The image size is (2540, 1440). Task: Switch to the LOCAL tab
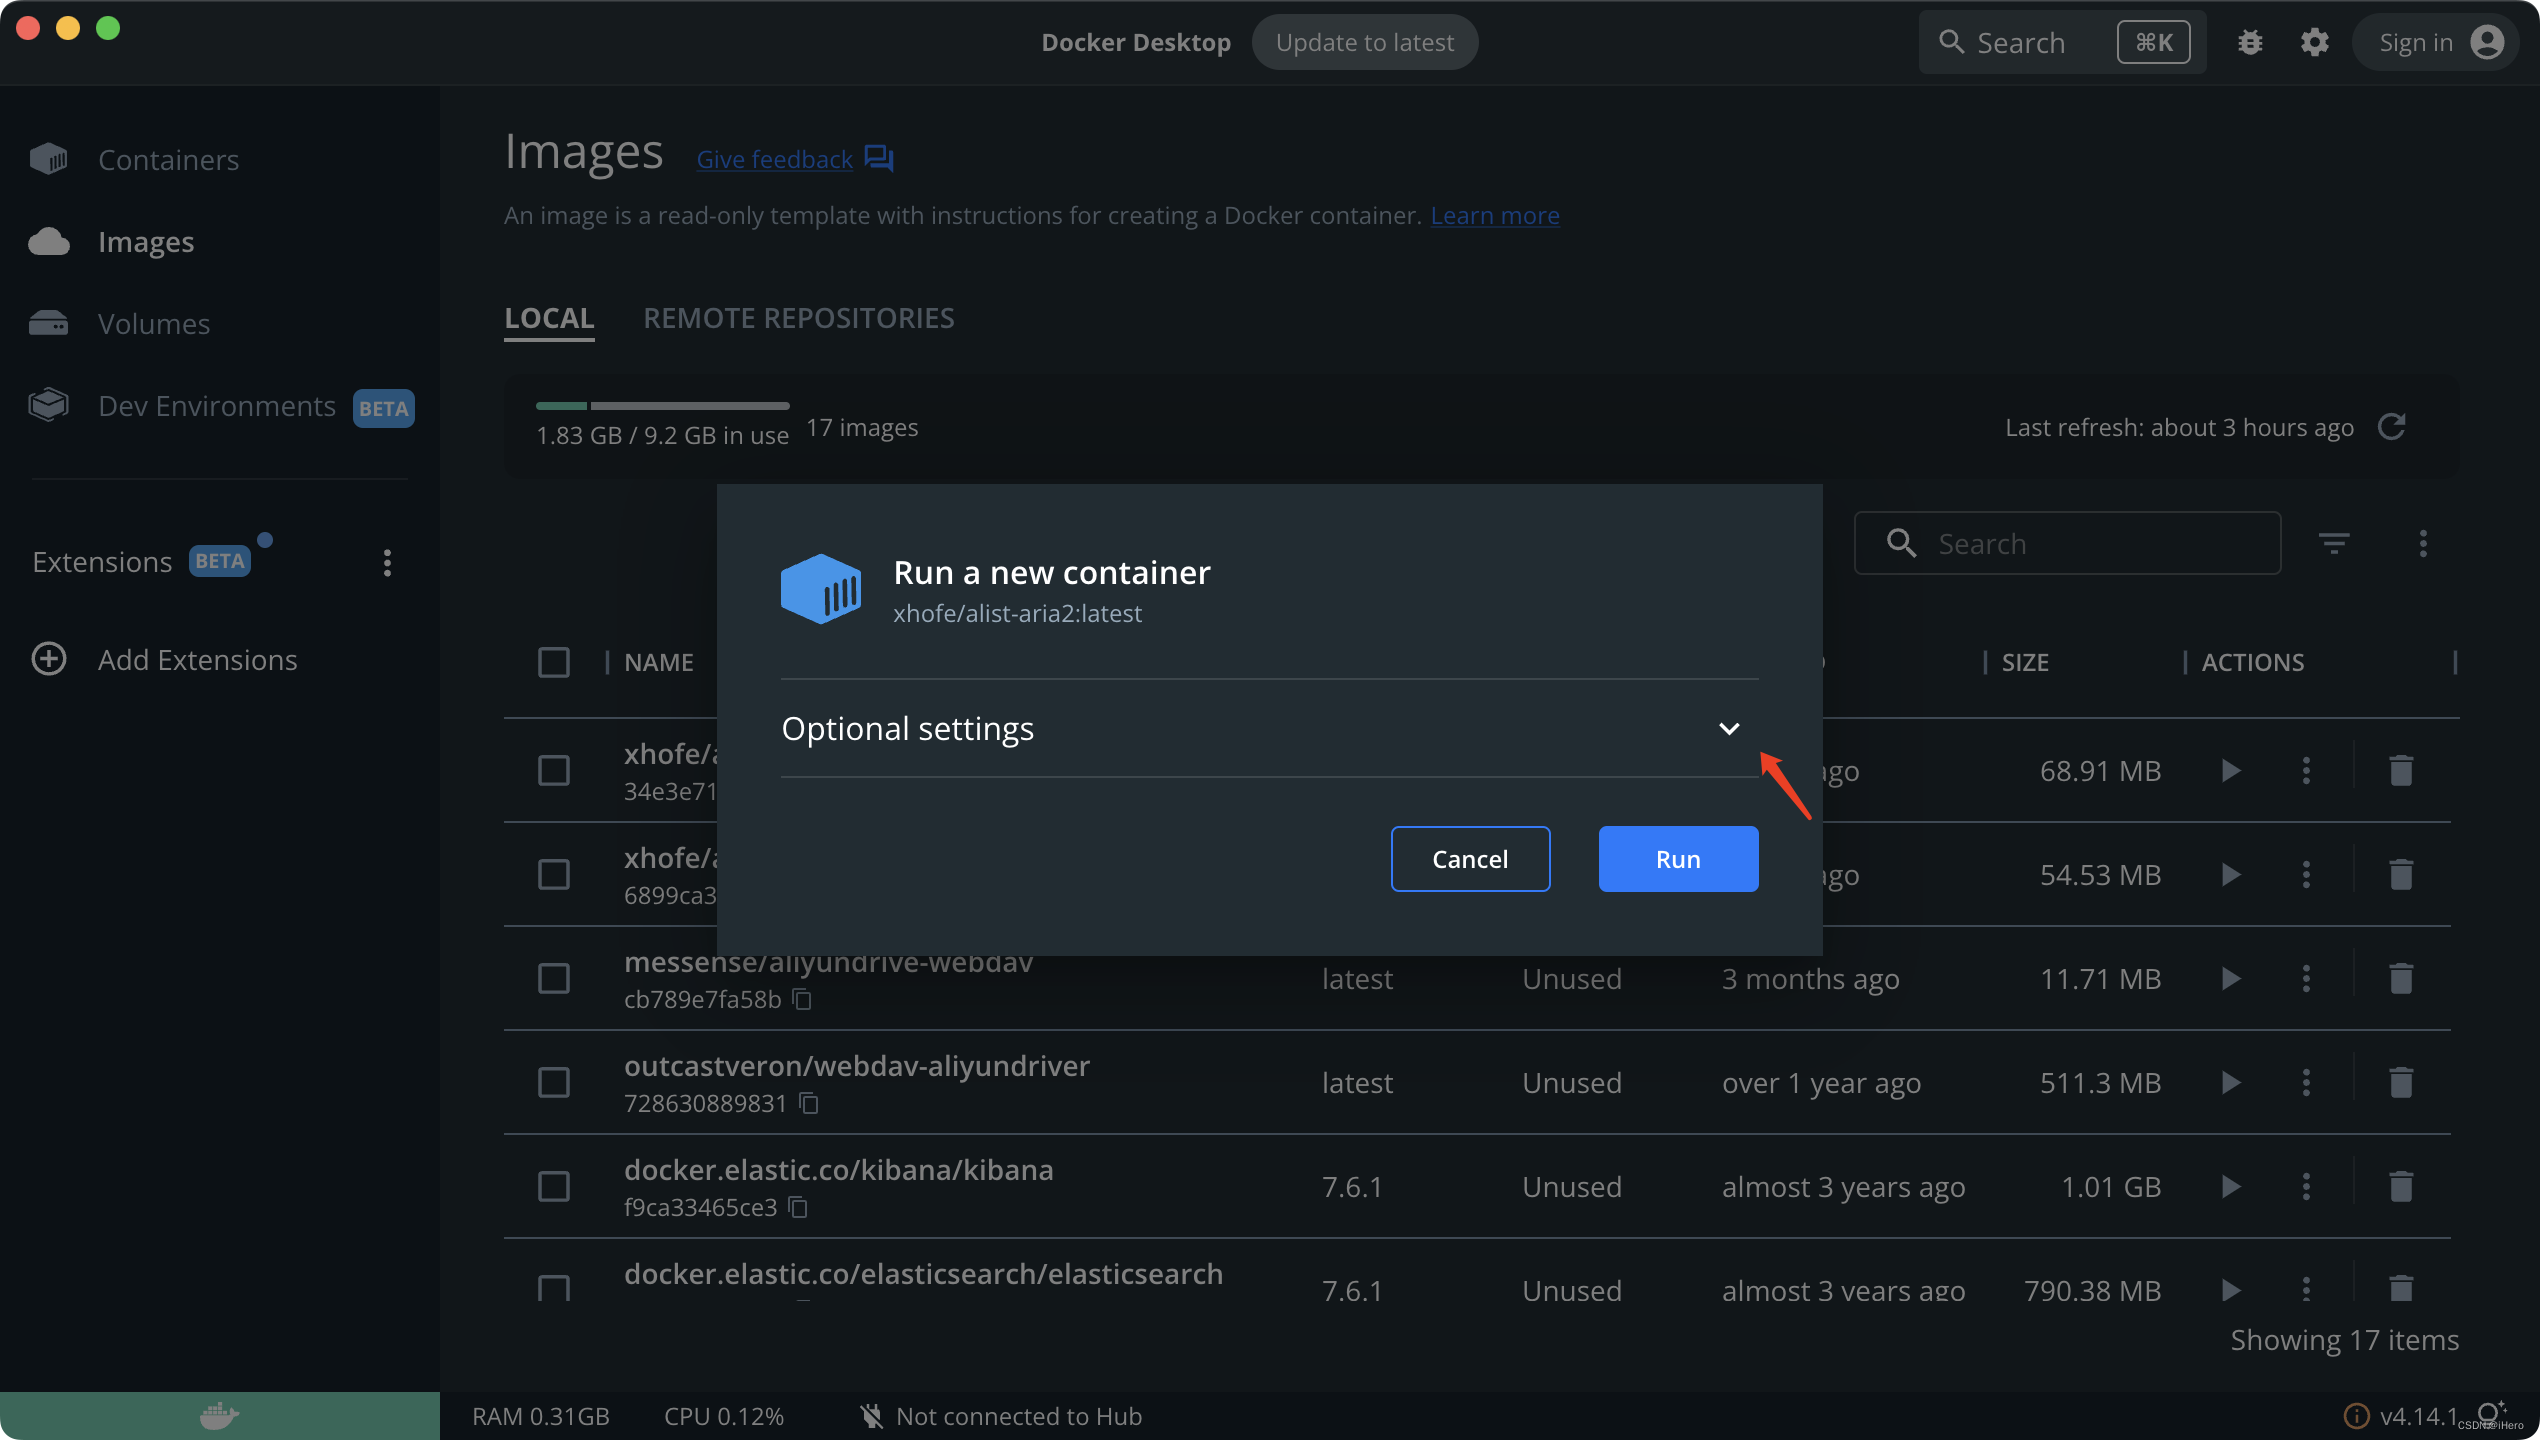(x=549, y=318)
